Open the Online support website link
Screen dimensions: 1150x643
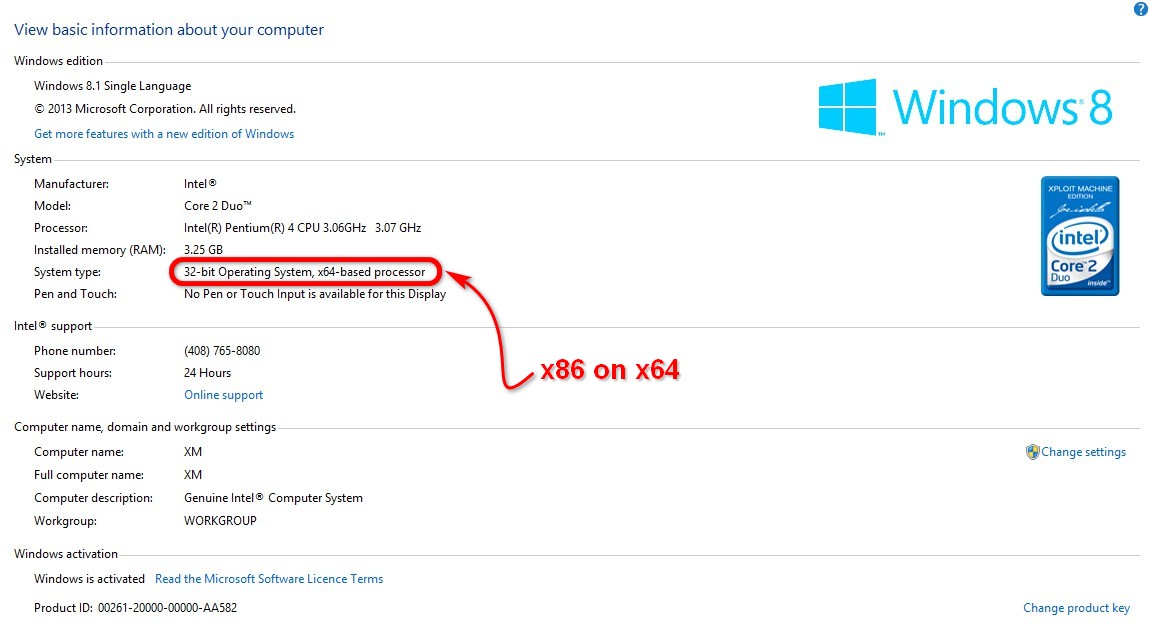[x=223, y=394]
